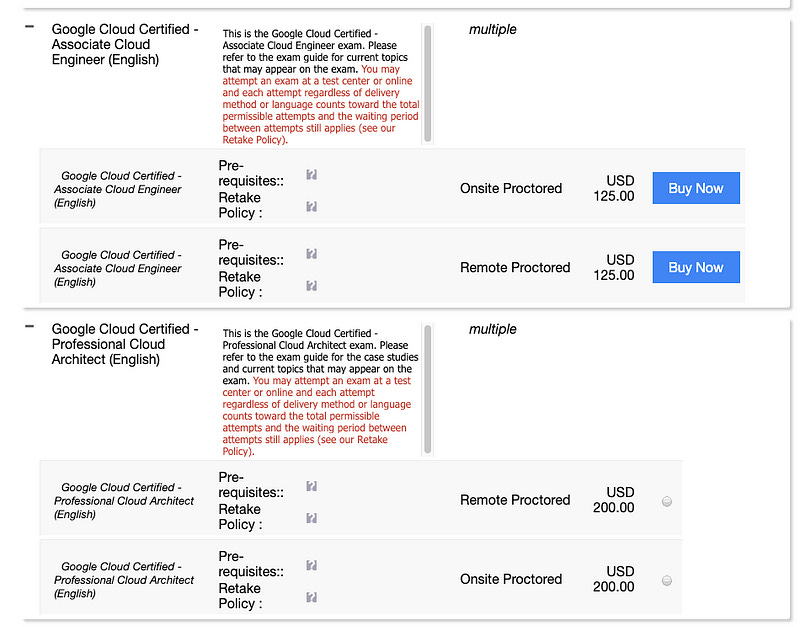The width and height of the screenshot is (800, 627).
Task: Open Retake Policy help for Associate Onsite Proctored row
Action: (x=311, y=206)
